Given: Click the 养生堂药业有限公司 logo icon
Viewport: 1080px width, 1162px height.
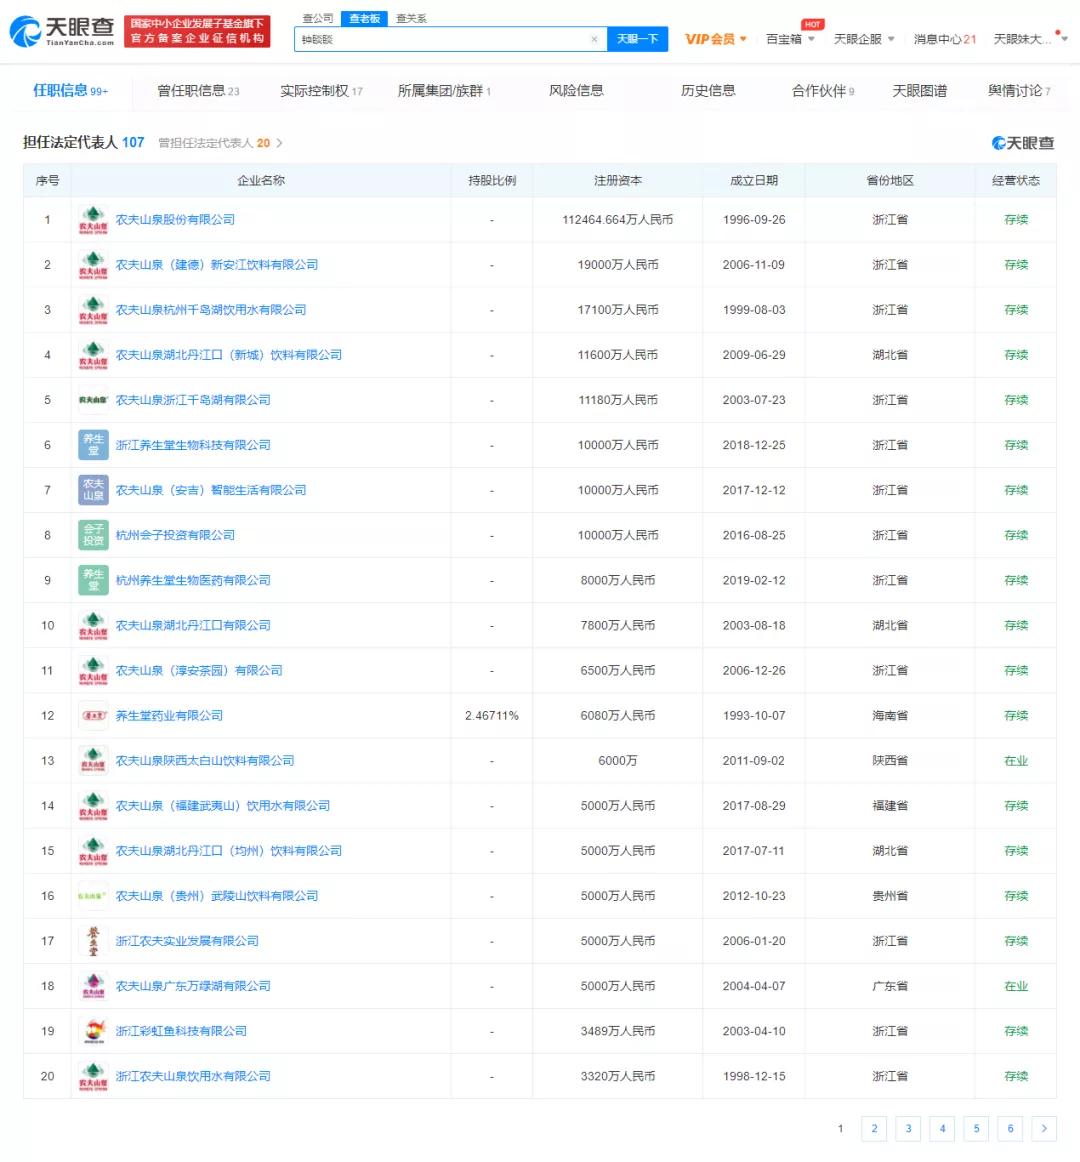Looking at the screenshot, I should click(93, 715).
